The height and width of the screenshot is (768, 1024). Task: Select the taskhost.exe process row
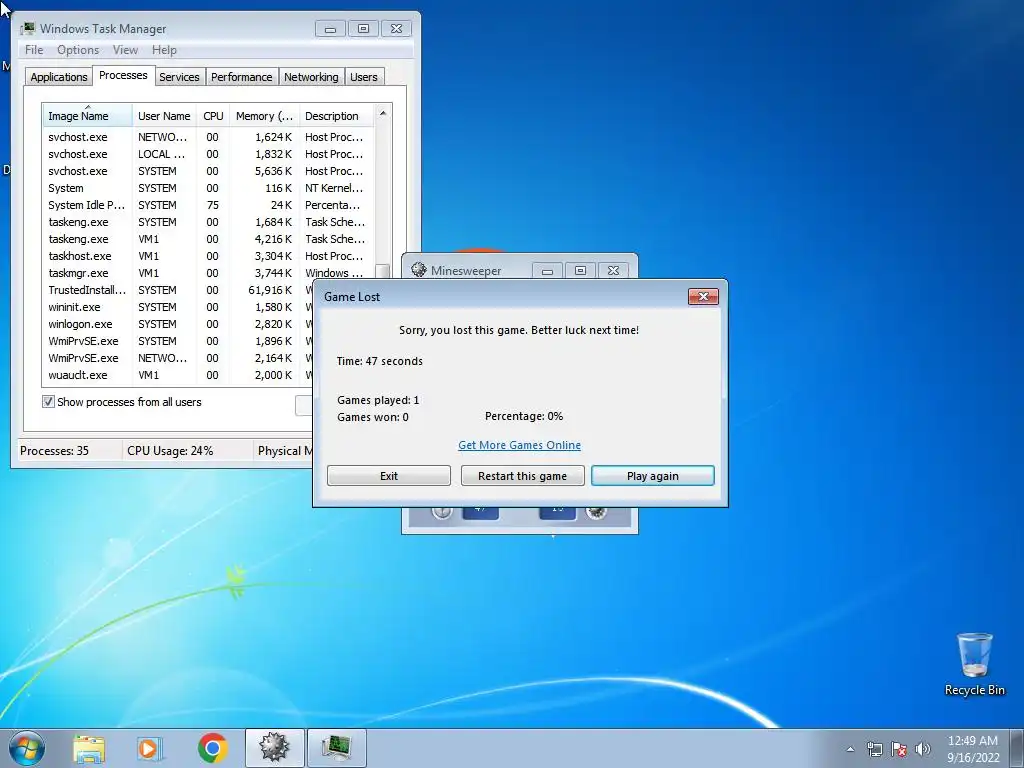[208, 256]
